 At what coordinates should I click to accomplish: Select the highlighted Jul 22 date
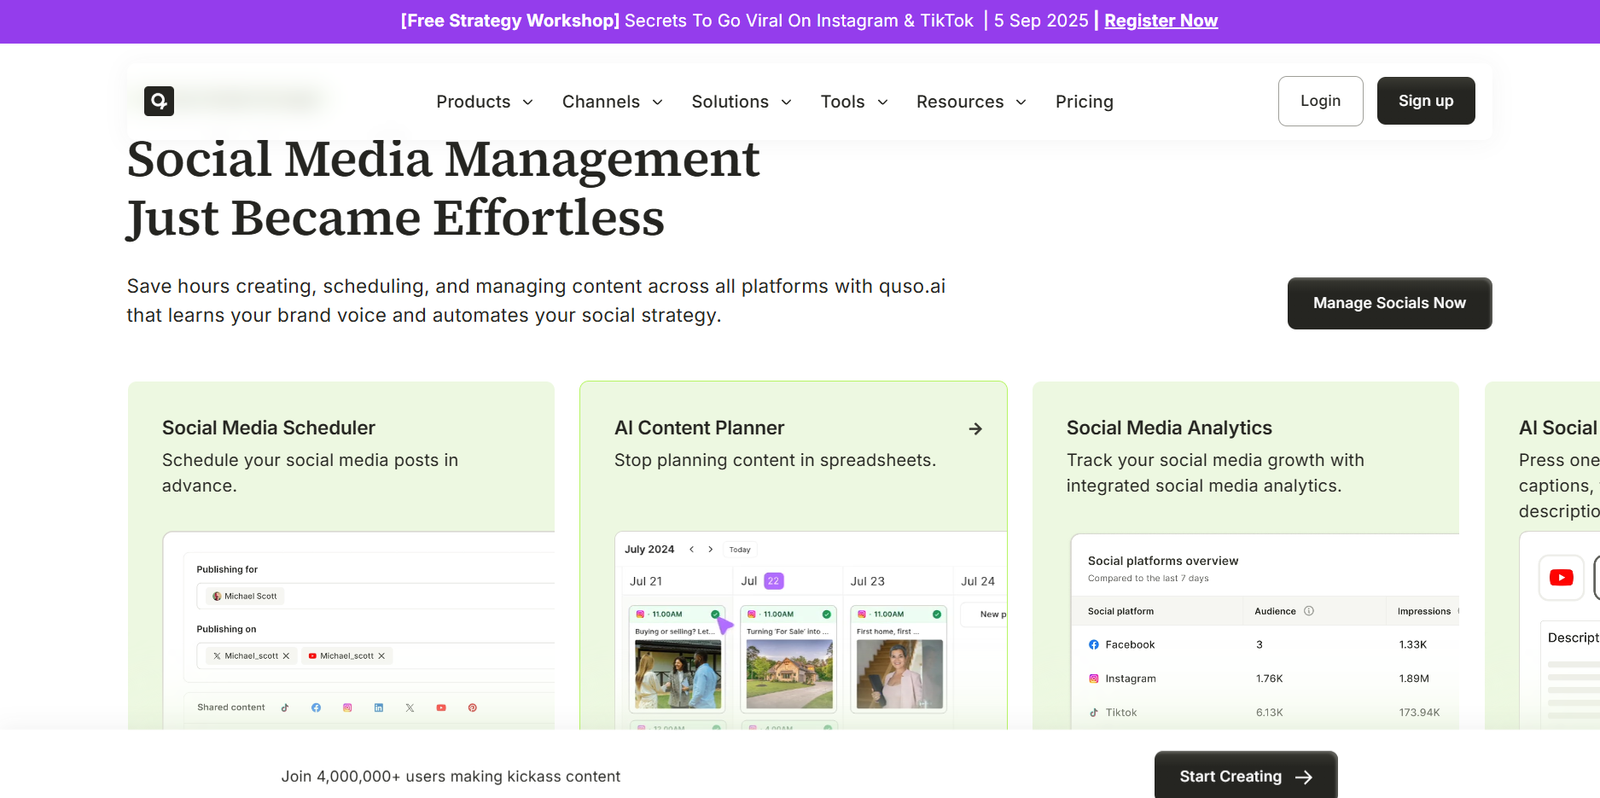773,581
